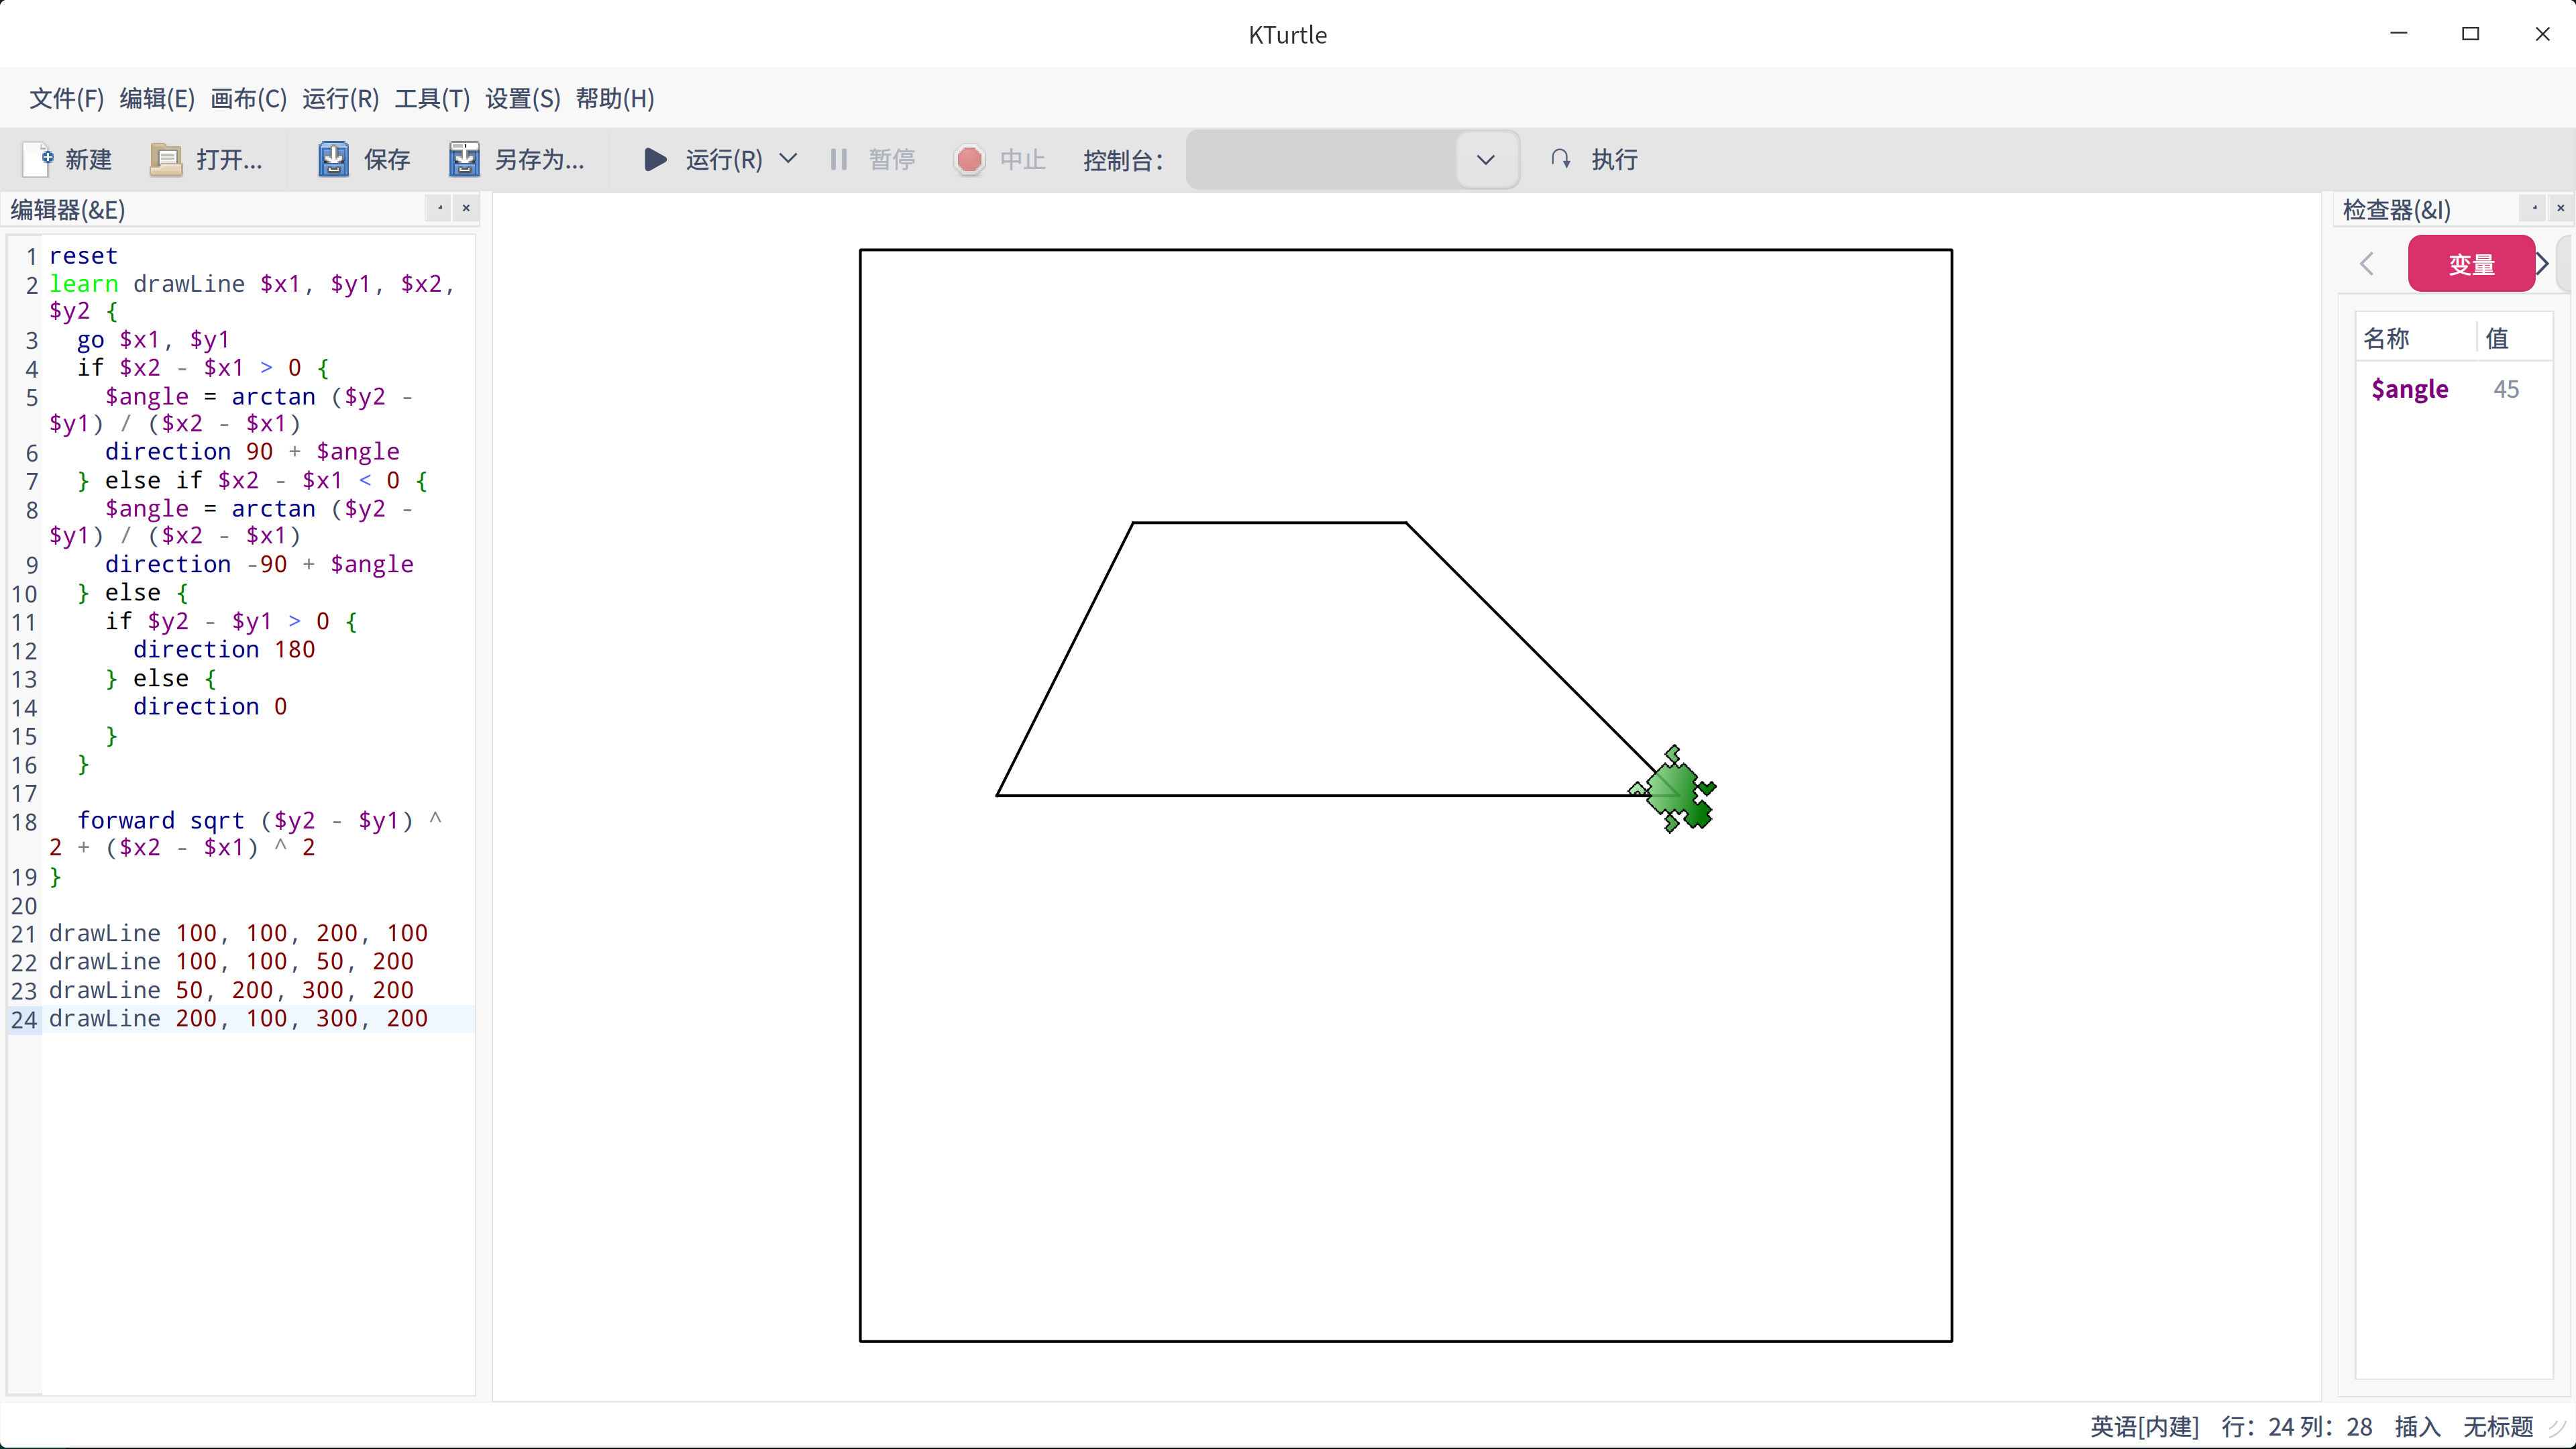The height and width of the screenshot is (1449, 2576).
Task: Click the 插入 insert mode status
Action: coord(2417,1426)
